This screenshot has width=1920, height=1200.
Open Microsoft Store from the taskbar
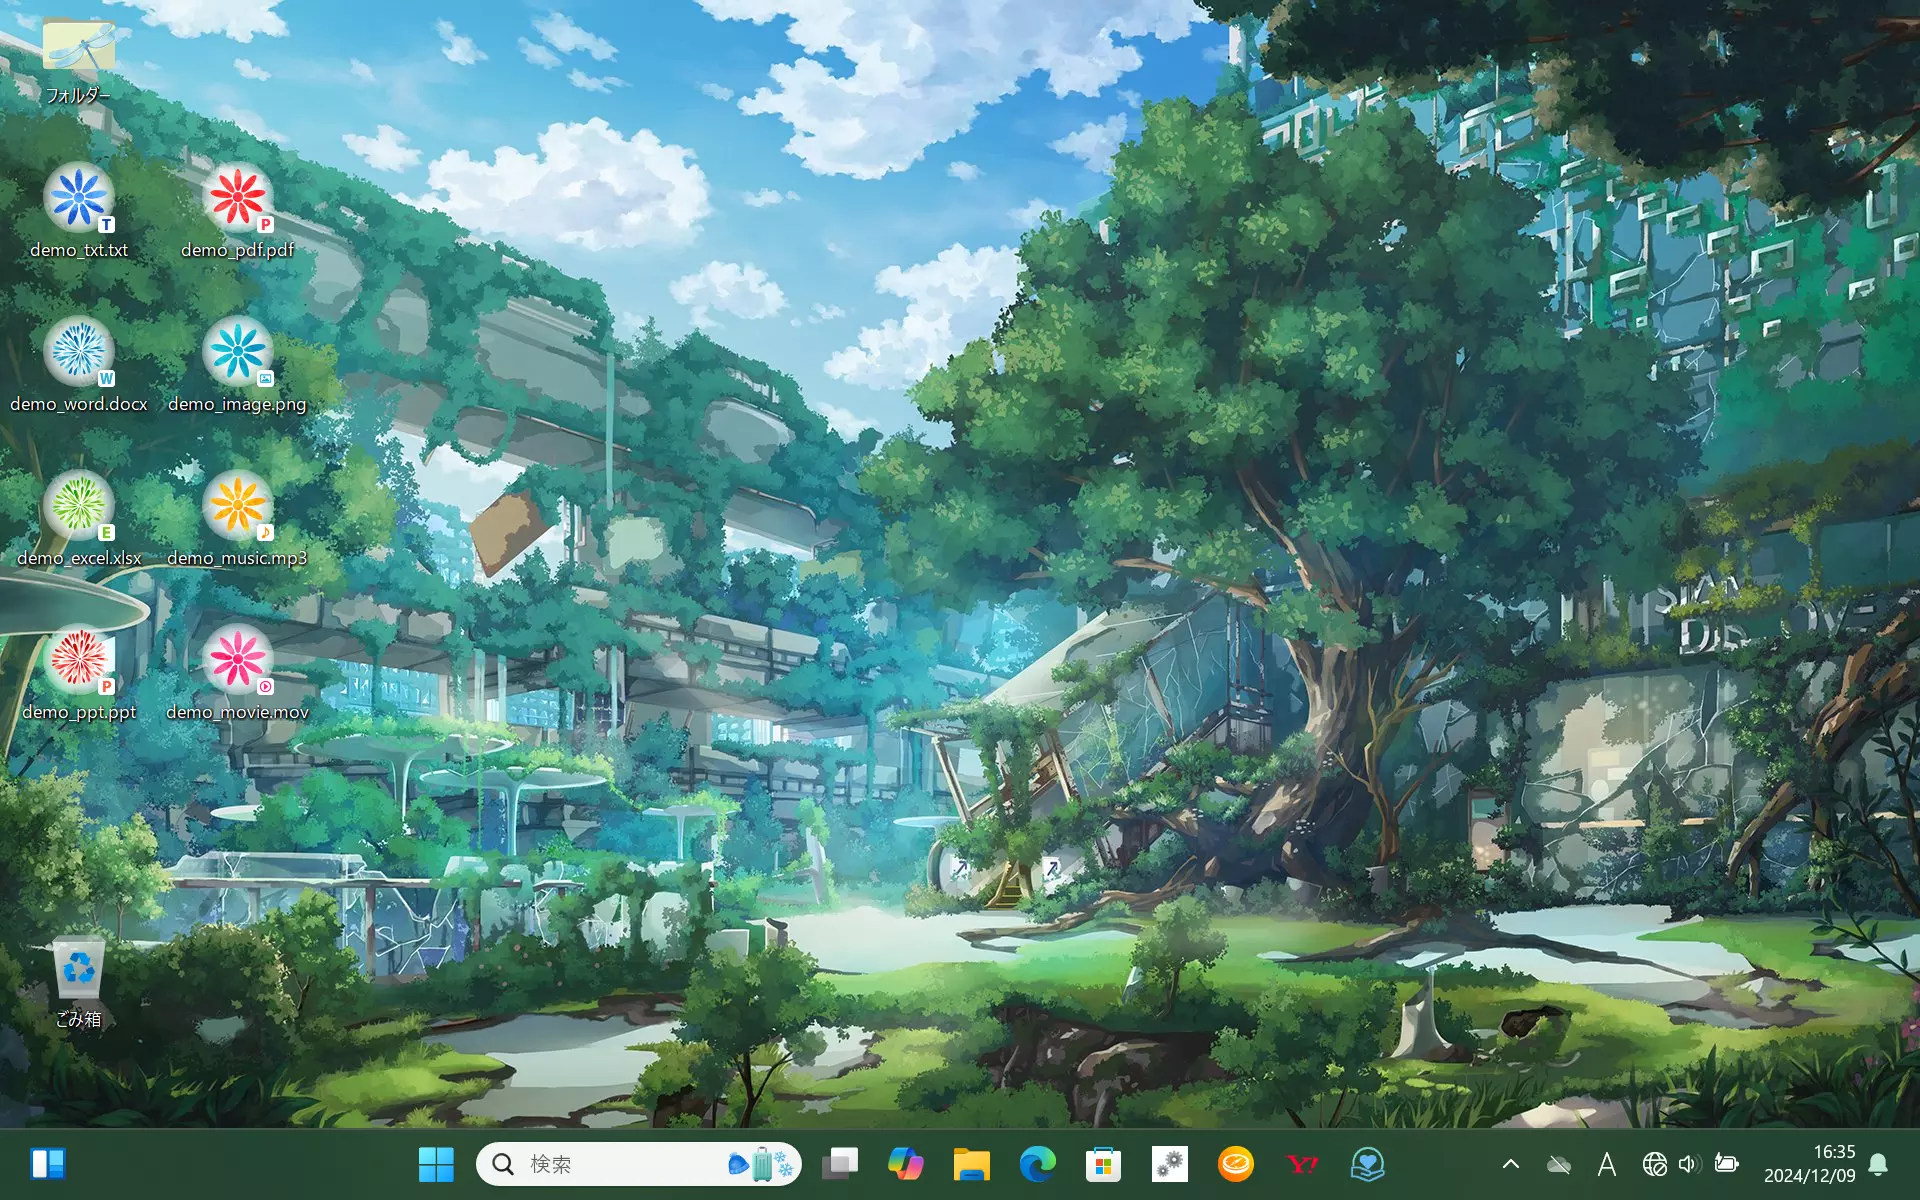coord(1103,1164)
